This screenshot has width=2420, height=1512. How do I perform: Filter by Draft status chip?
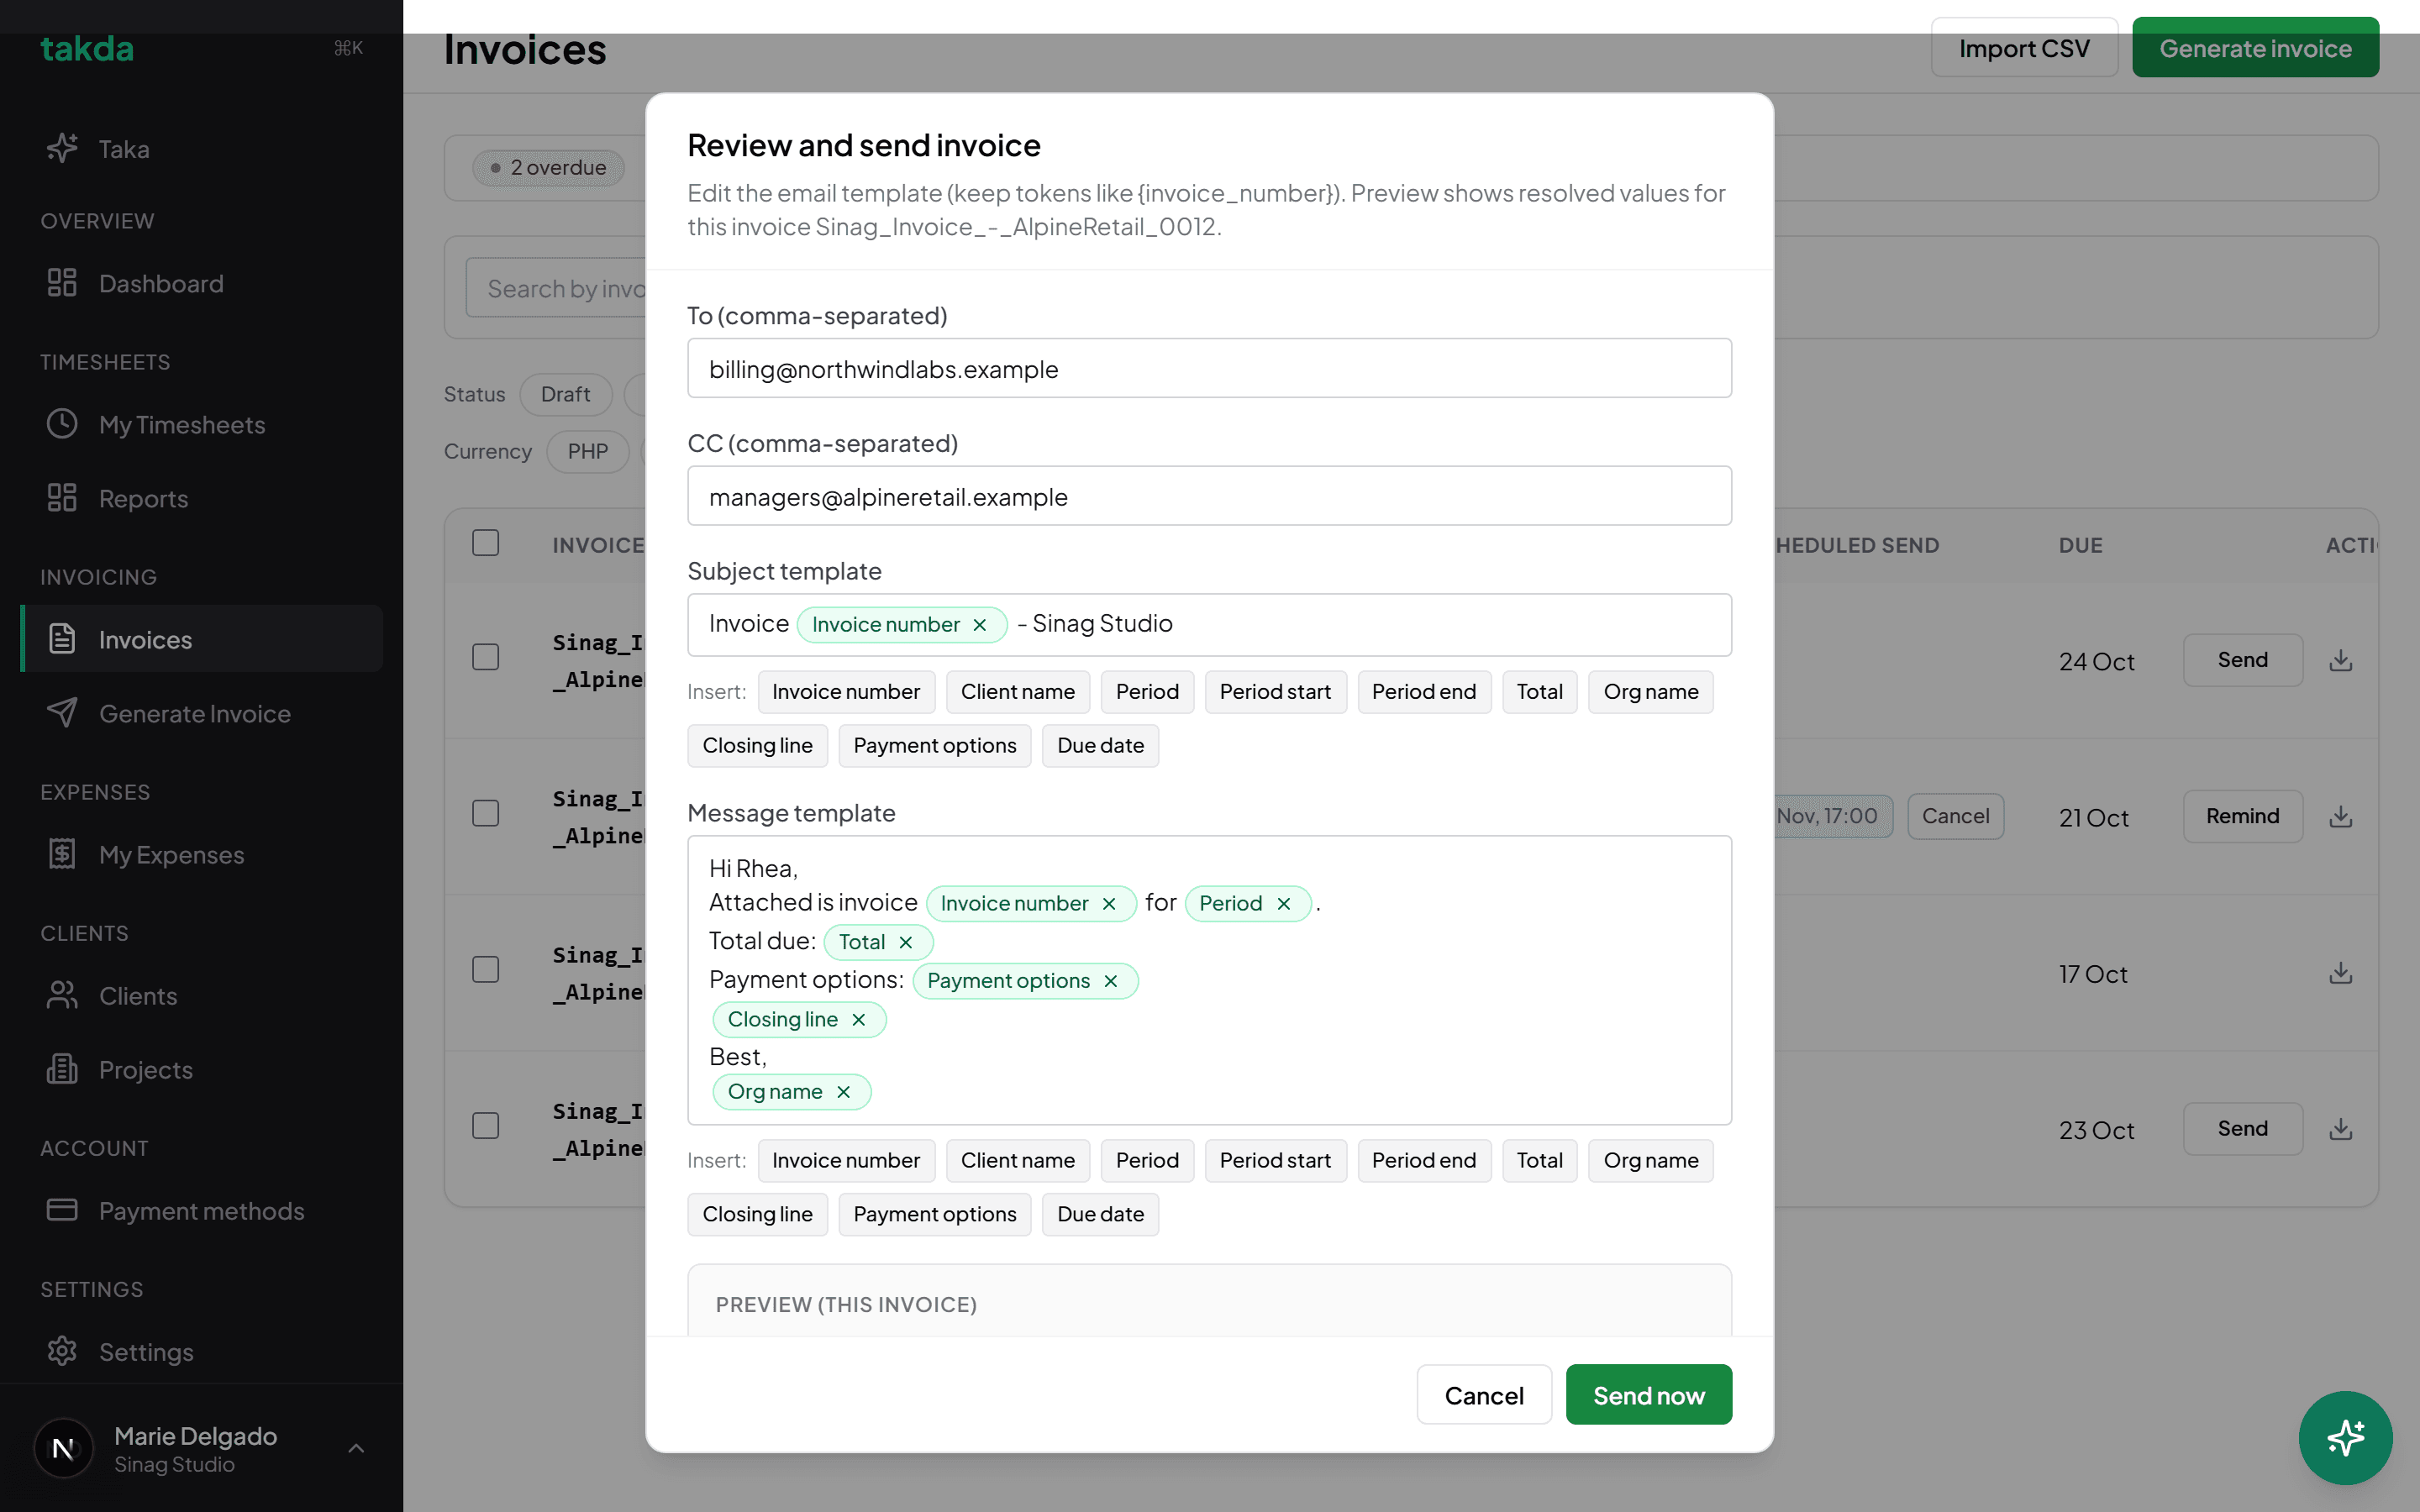[565, 394]
